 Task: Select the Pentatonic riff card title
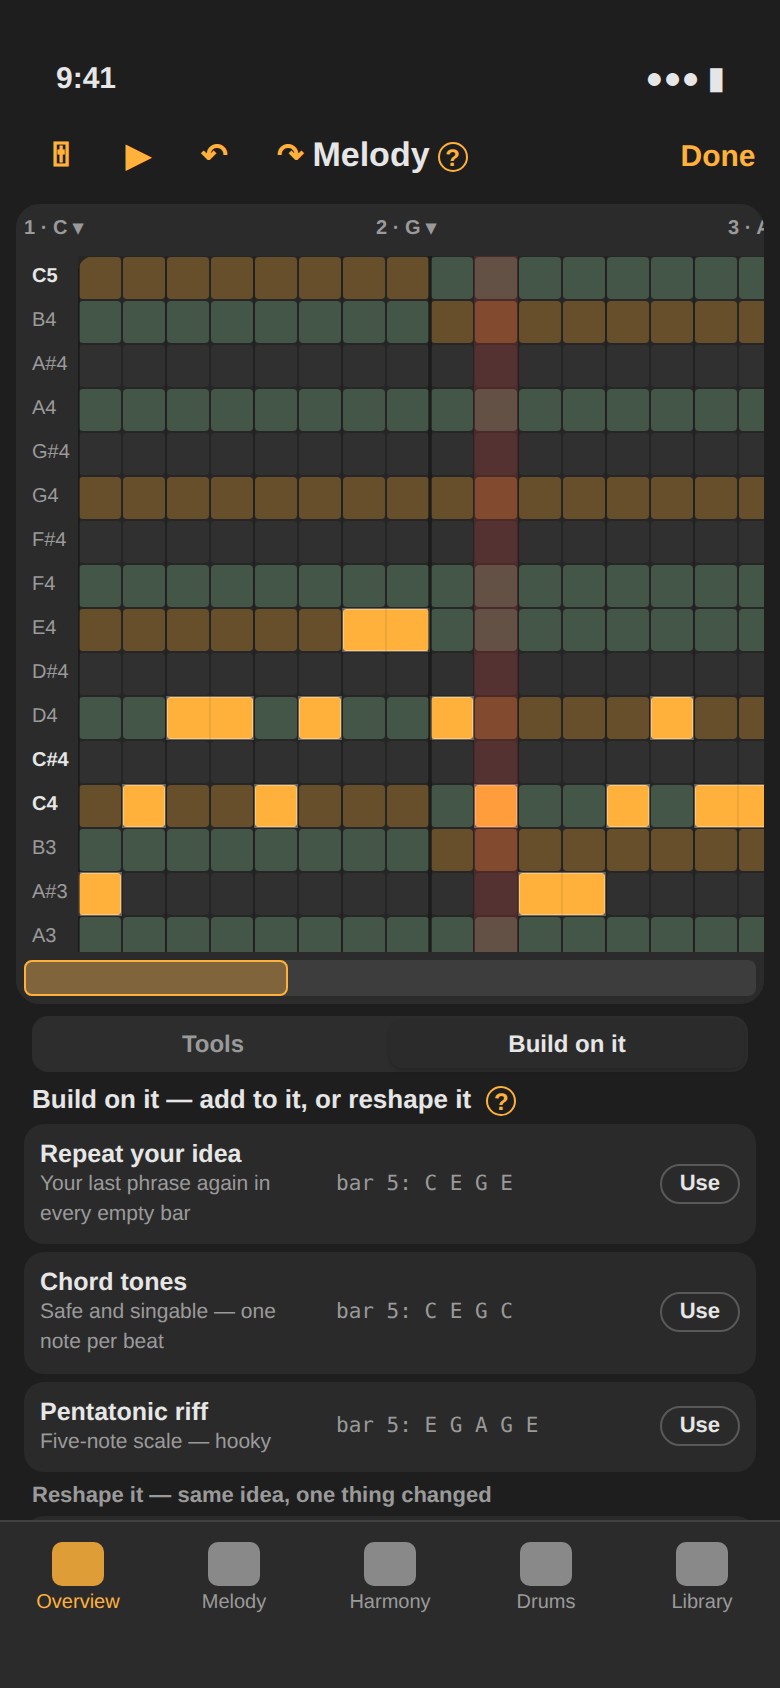click(x=124, y=1412)
